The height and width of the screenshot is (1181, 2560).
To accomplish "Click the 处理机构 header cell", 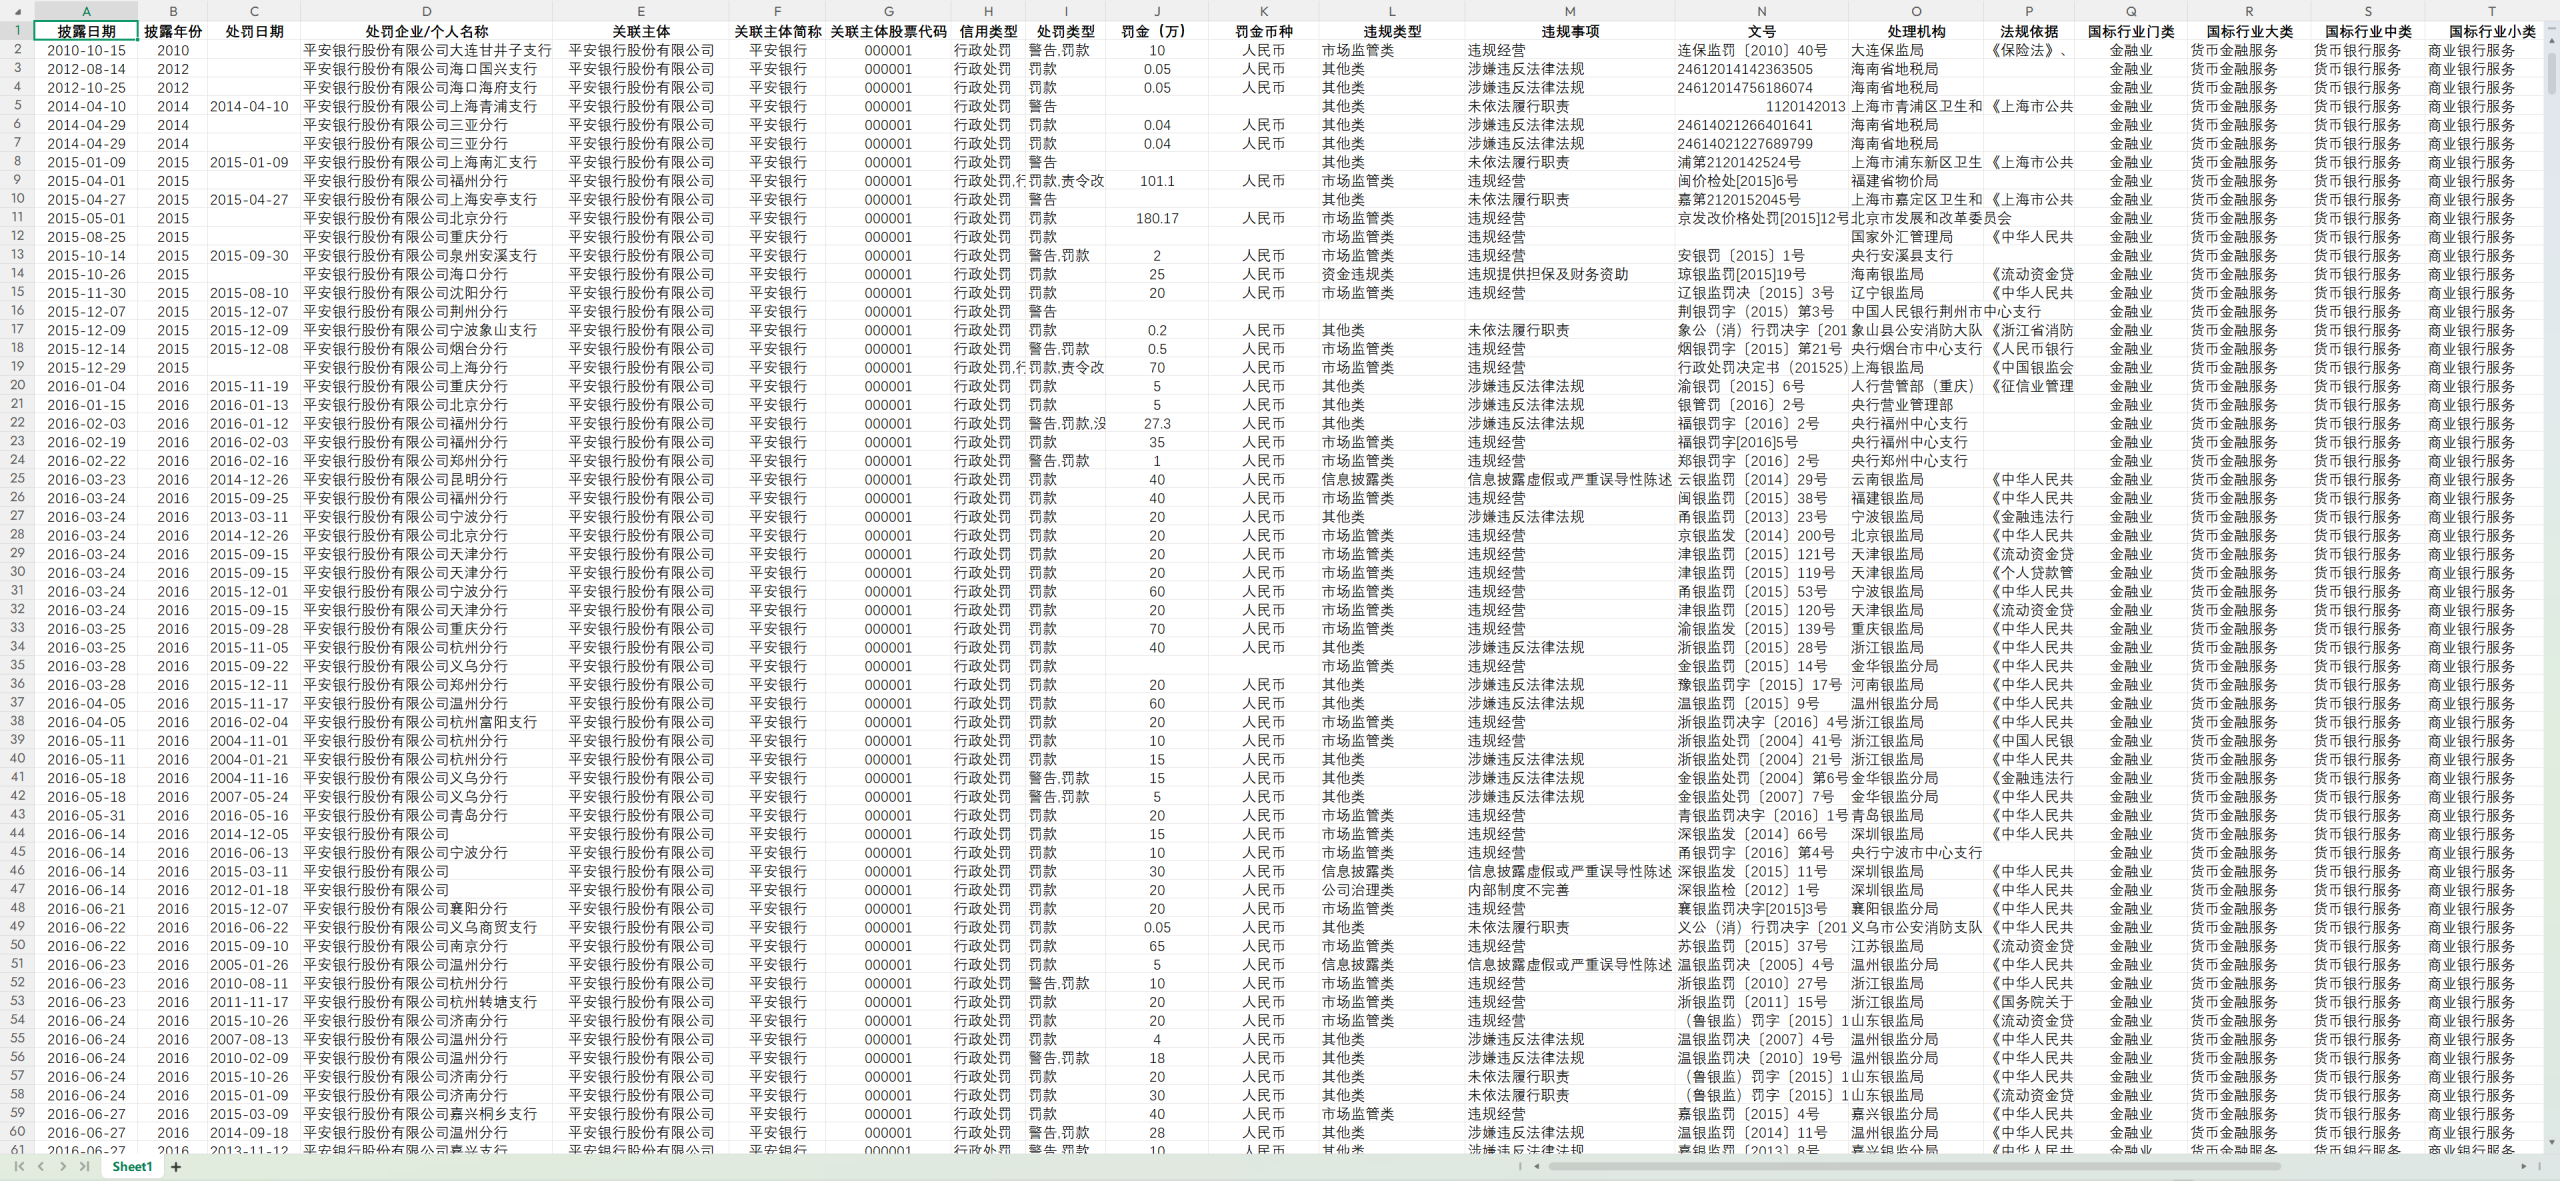I will 1916,31.
